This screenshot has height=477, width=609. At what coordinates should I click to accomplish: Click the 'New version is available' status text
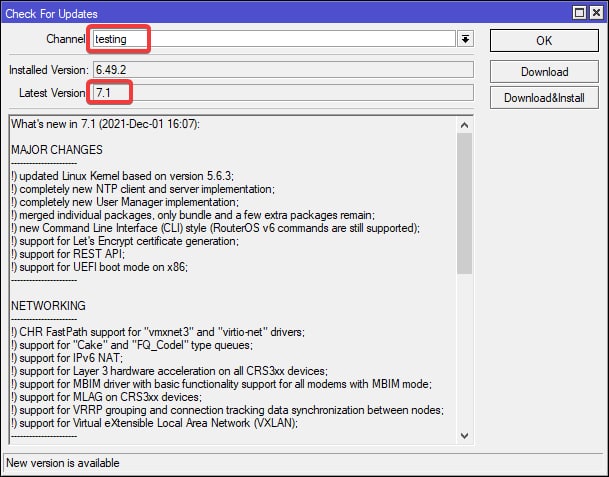pyautogui.click(x=63, y=463)
